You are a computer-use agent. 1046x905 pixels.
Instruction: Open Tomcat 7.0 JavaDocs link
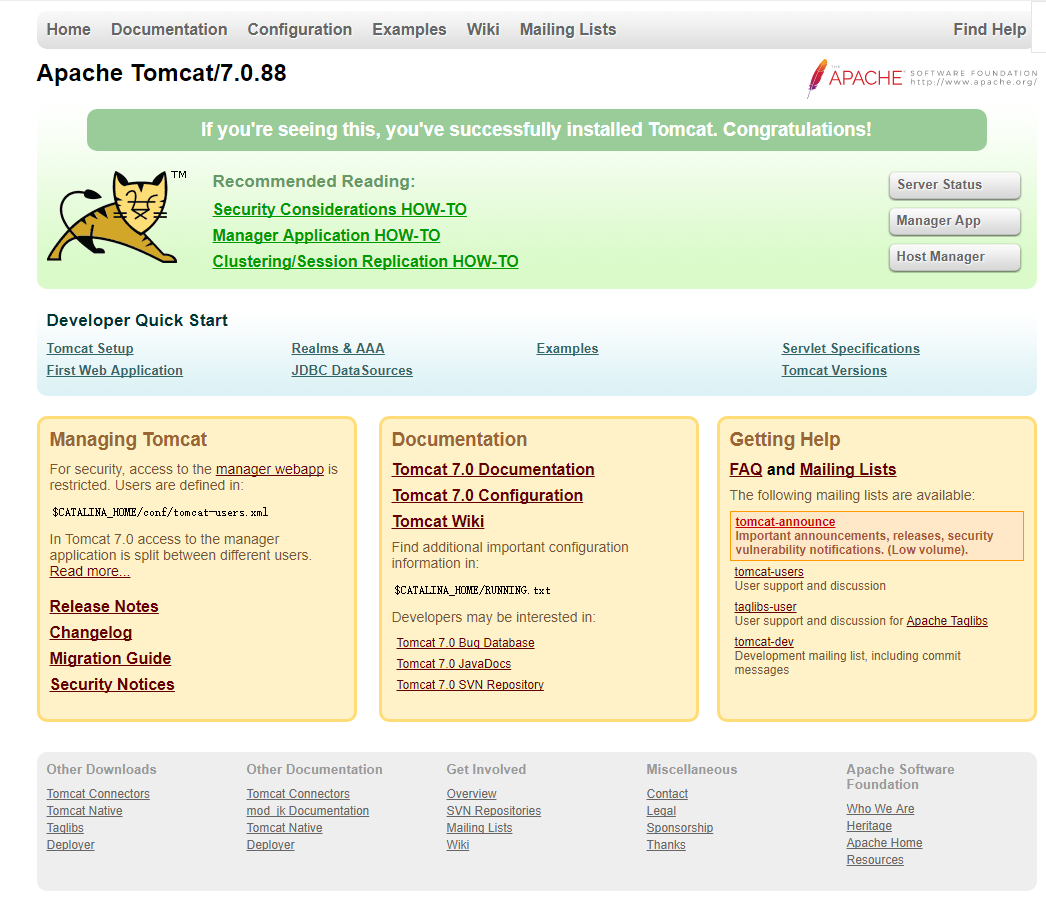(454, 664)
